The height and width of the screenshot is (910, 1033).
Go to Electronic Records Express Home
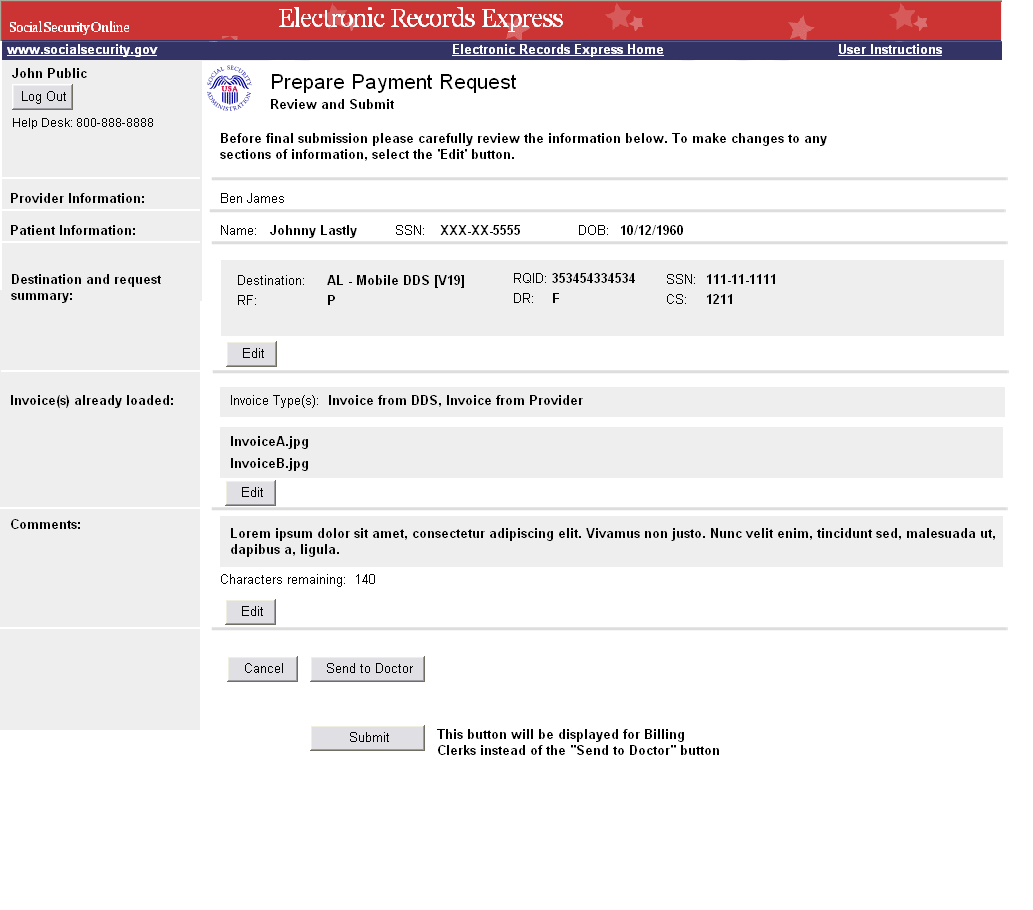[557, 50]
